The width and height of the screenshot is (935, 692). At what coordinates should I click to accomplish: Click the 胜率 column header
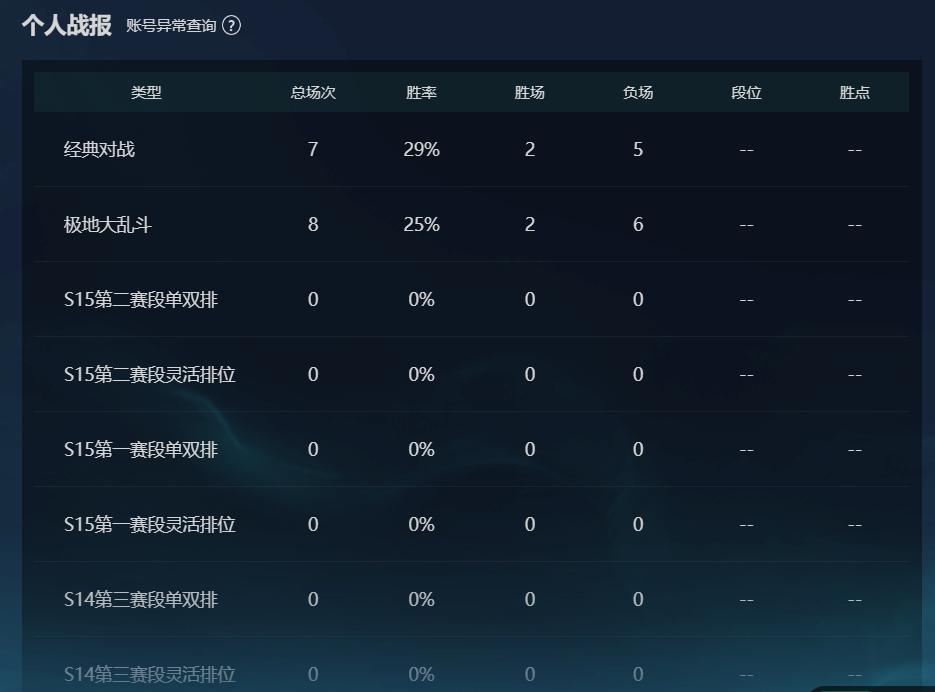422,92
